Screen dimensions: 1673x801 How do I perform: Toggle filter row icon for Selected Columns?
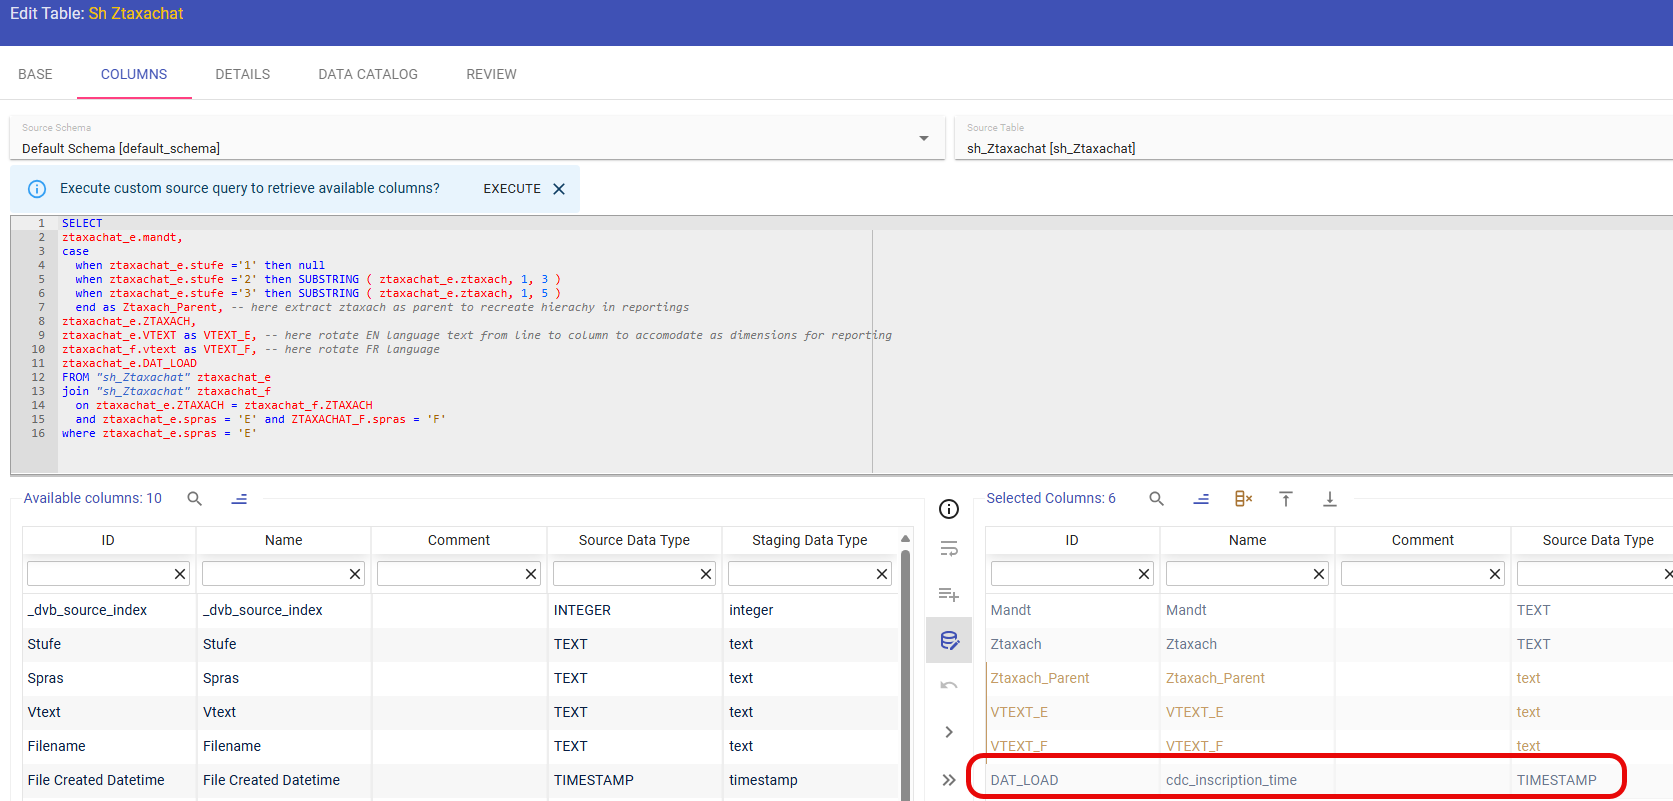click(x=1201, y=499)
